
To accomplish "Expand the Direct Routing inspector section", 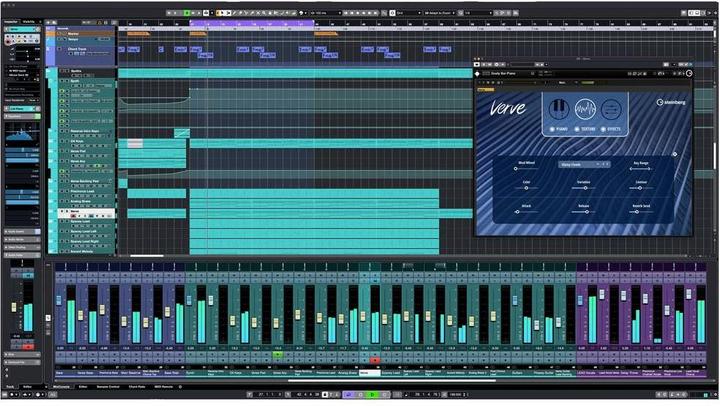I will [x=22, y=248].
